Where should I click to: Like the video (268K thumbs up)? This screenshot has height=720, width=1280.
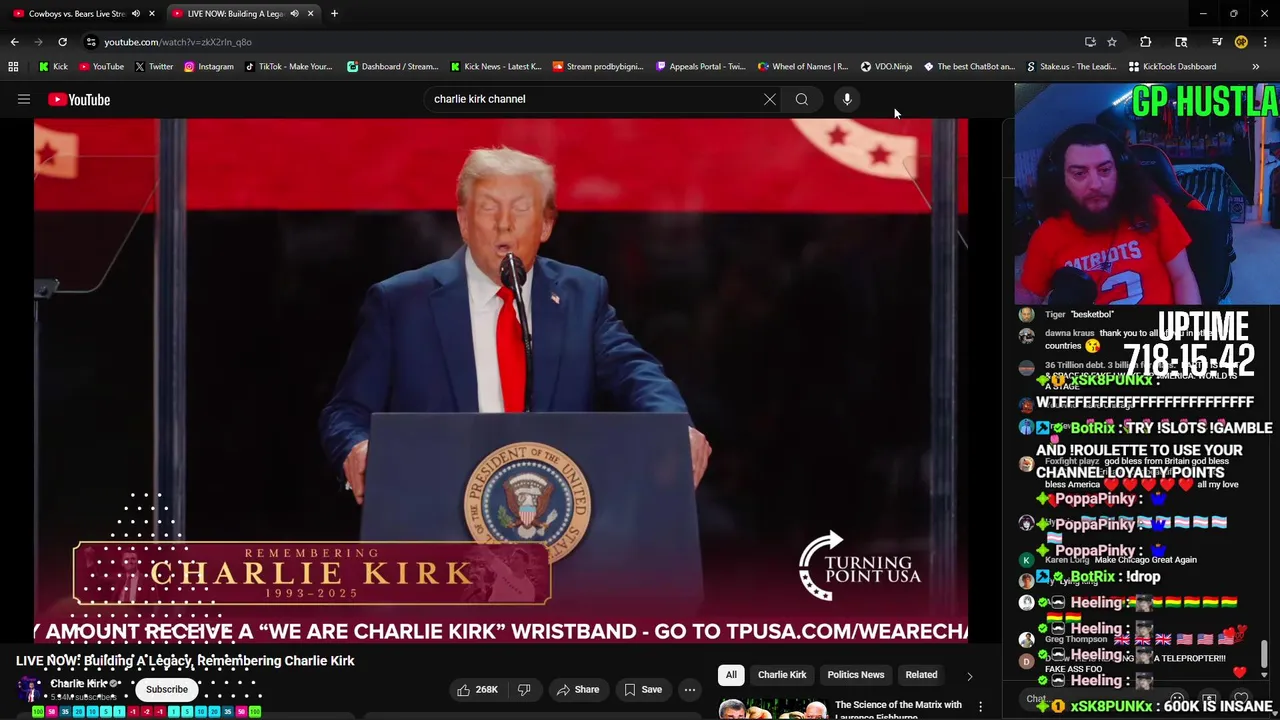478,689
